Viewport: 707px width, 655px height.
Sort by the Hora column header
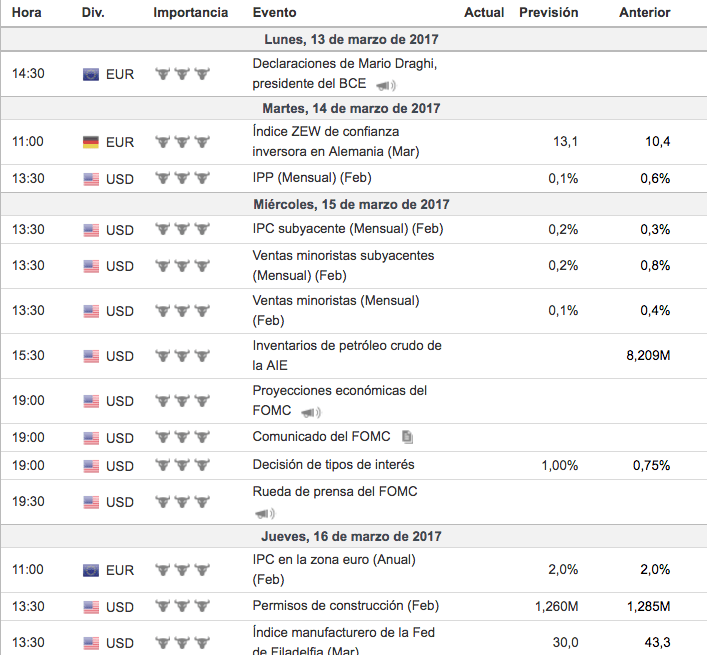click(26, 13)
